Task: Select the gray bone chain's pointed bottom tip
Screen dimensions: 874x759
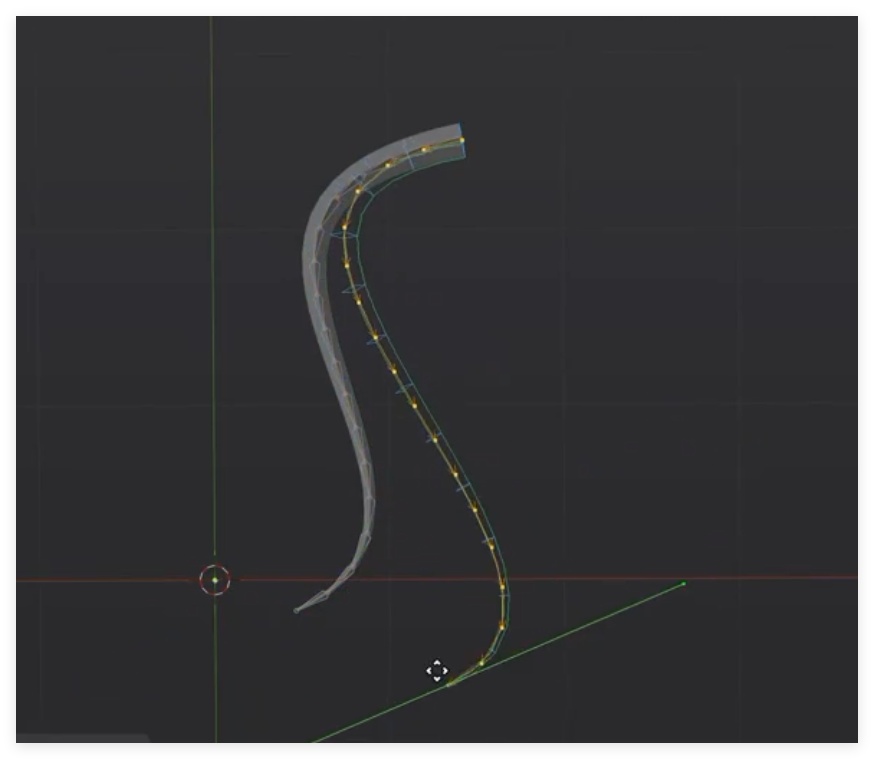Action: [297, 611]
